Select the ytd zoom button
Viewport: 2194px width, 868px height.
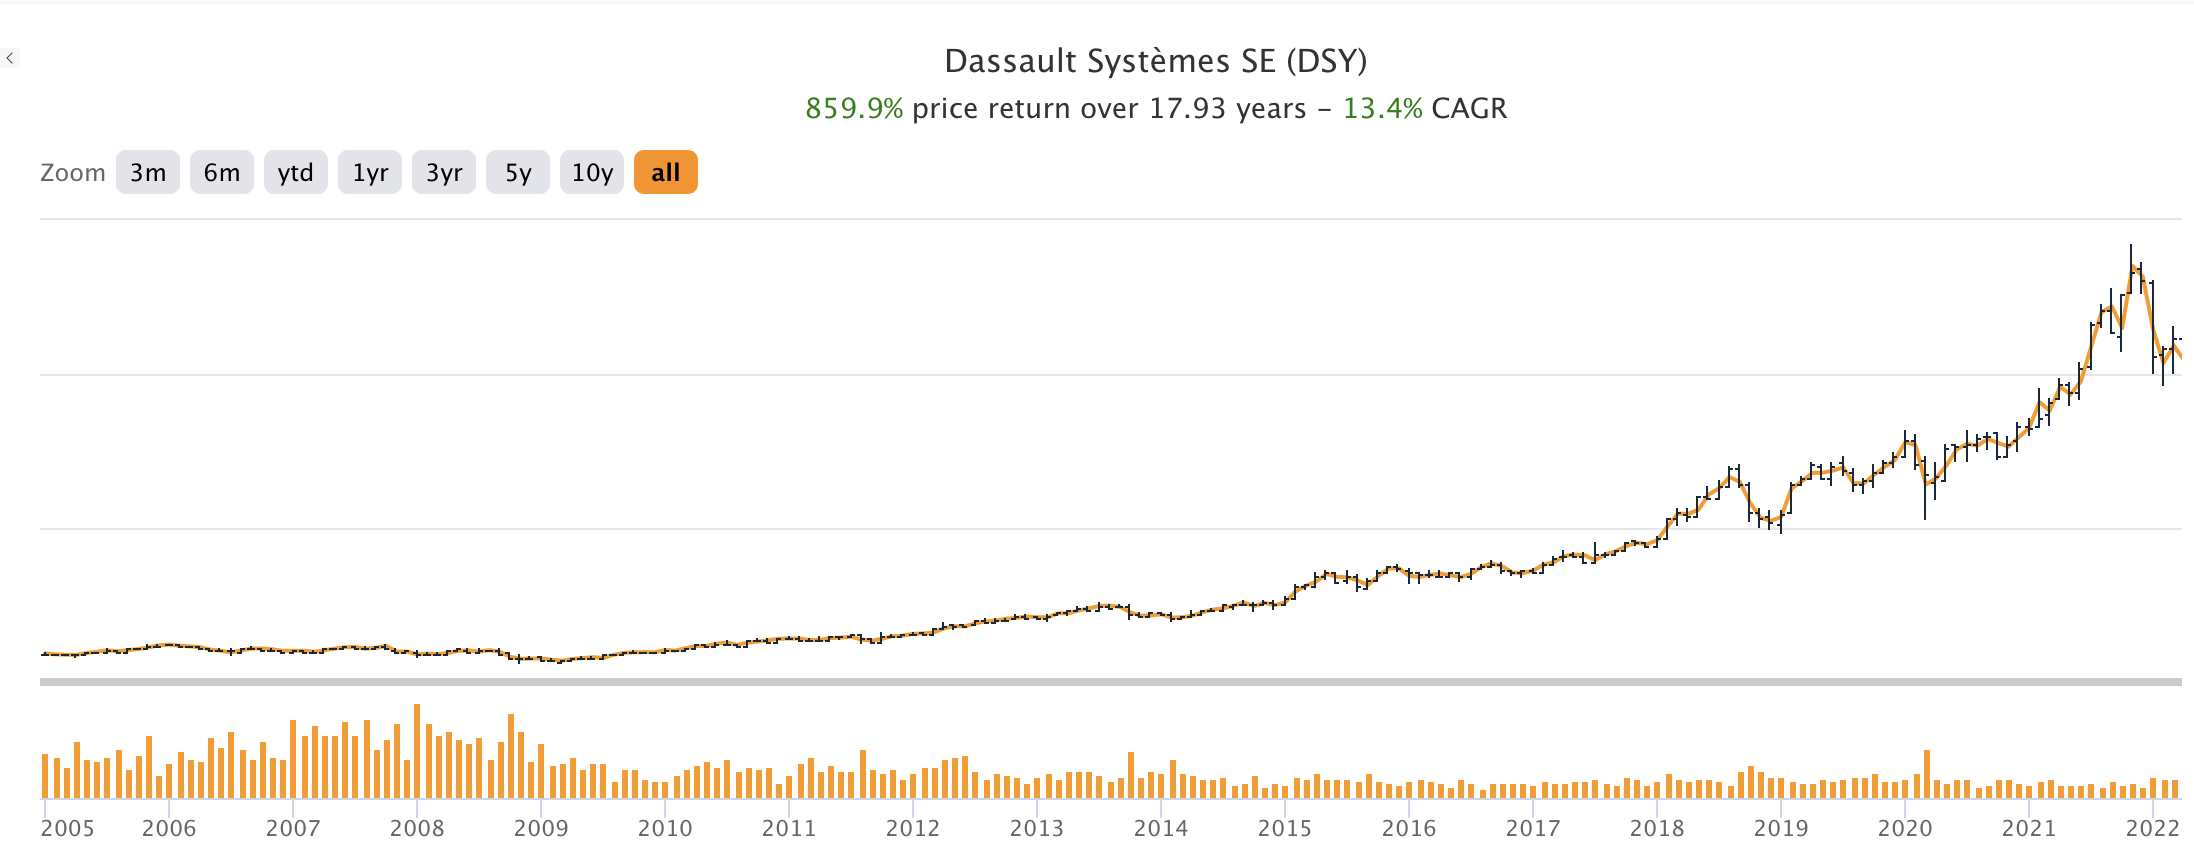coord(296,172)
